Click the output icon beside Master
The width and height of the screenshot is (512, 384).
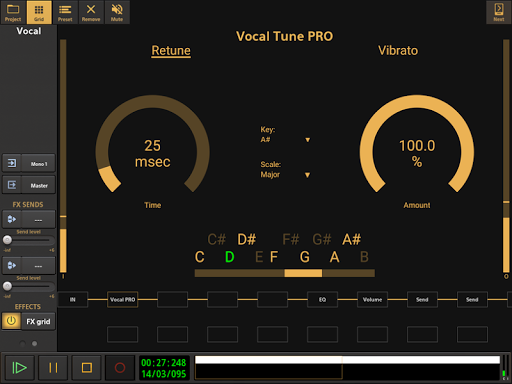[x=12, y=185]
